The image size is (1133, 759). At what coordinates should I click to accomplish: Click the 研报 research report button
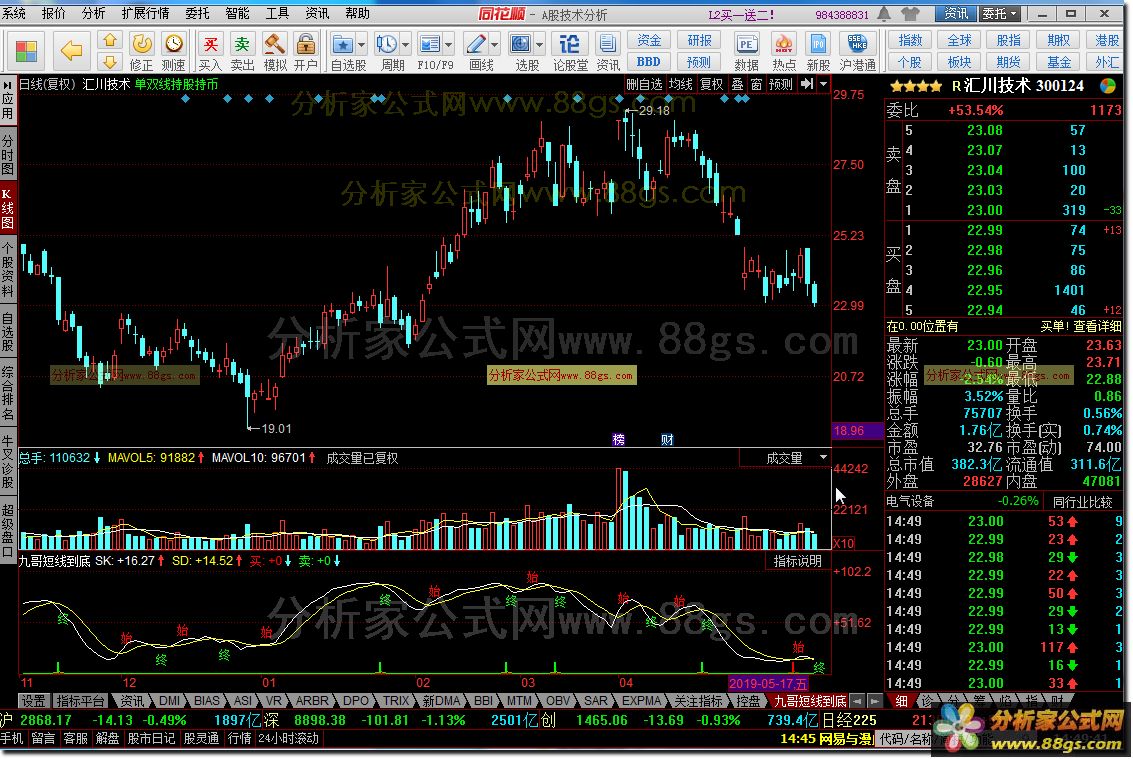[699, 40]
